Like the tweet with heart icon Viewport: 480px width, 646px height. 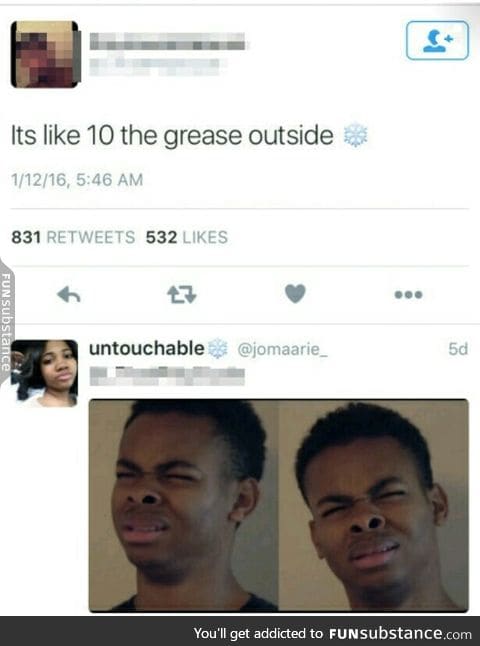tap(295, 294)
